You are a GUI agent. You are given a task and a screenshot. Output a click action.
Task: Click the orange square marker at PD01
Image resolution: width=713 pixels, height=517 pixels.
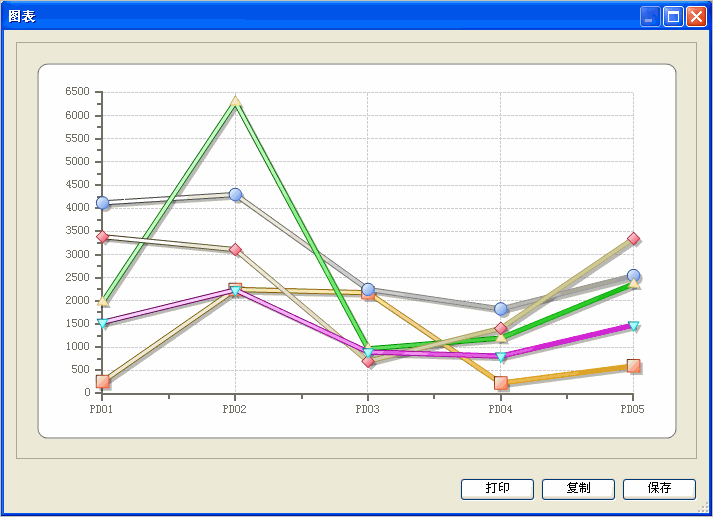(x=103, y=381)
